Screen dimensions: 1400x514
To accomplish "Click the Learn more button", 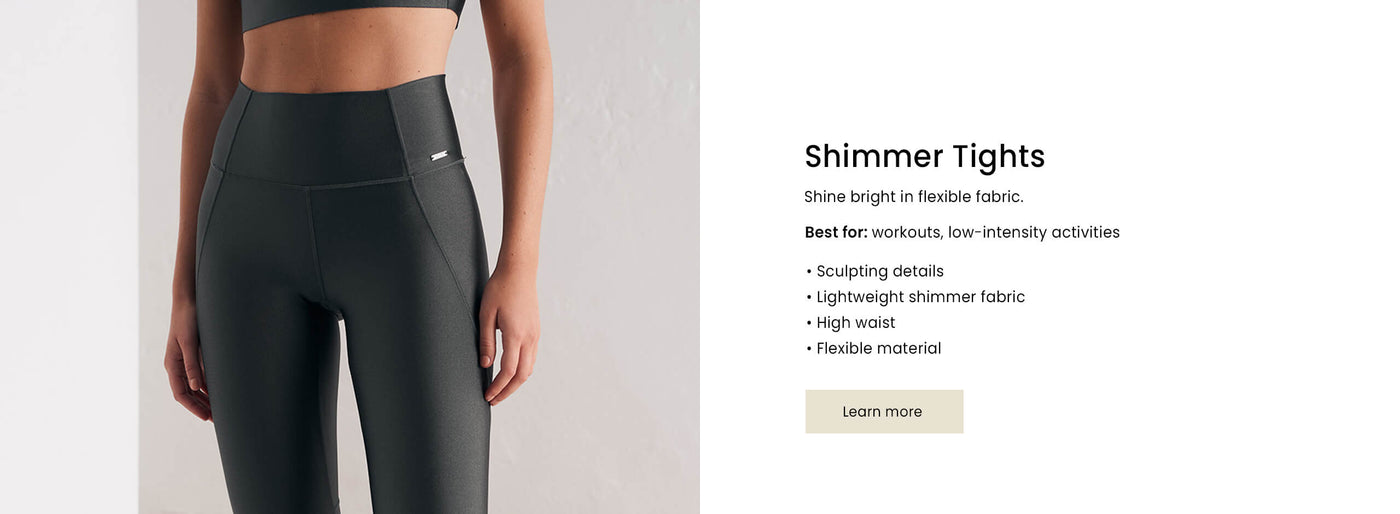I will pyautogui.click(x=884, y=411).
